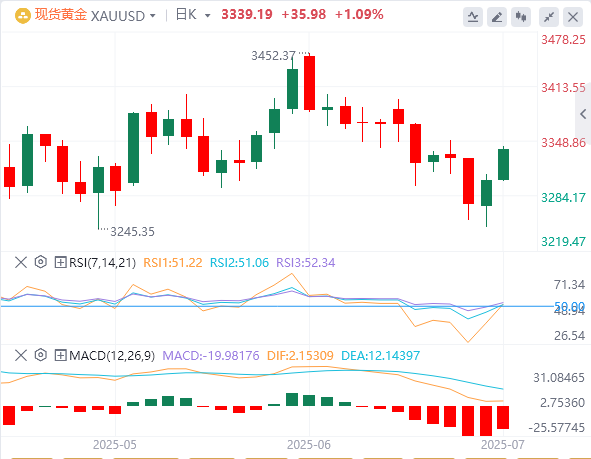Toggle RSI panel expand plus box
Viewport: 591px width, 459px height.
coord(60,262)
